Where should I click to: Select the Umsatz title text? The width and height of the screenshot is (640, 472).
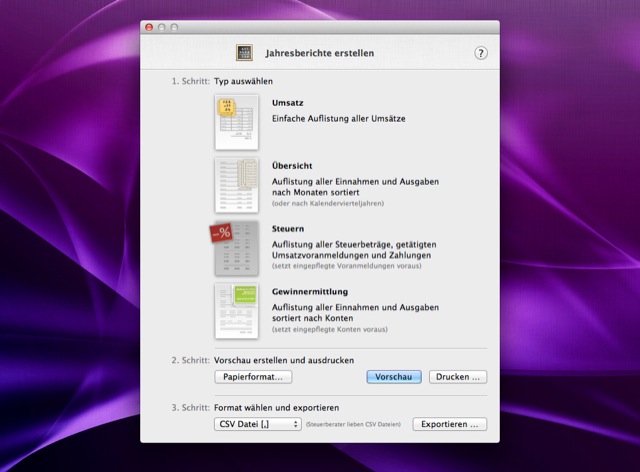pyautogui.click(x=288, y=103)
